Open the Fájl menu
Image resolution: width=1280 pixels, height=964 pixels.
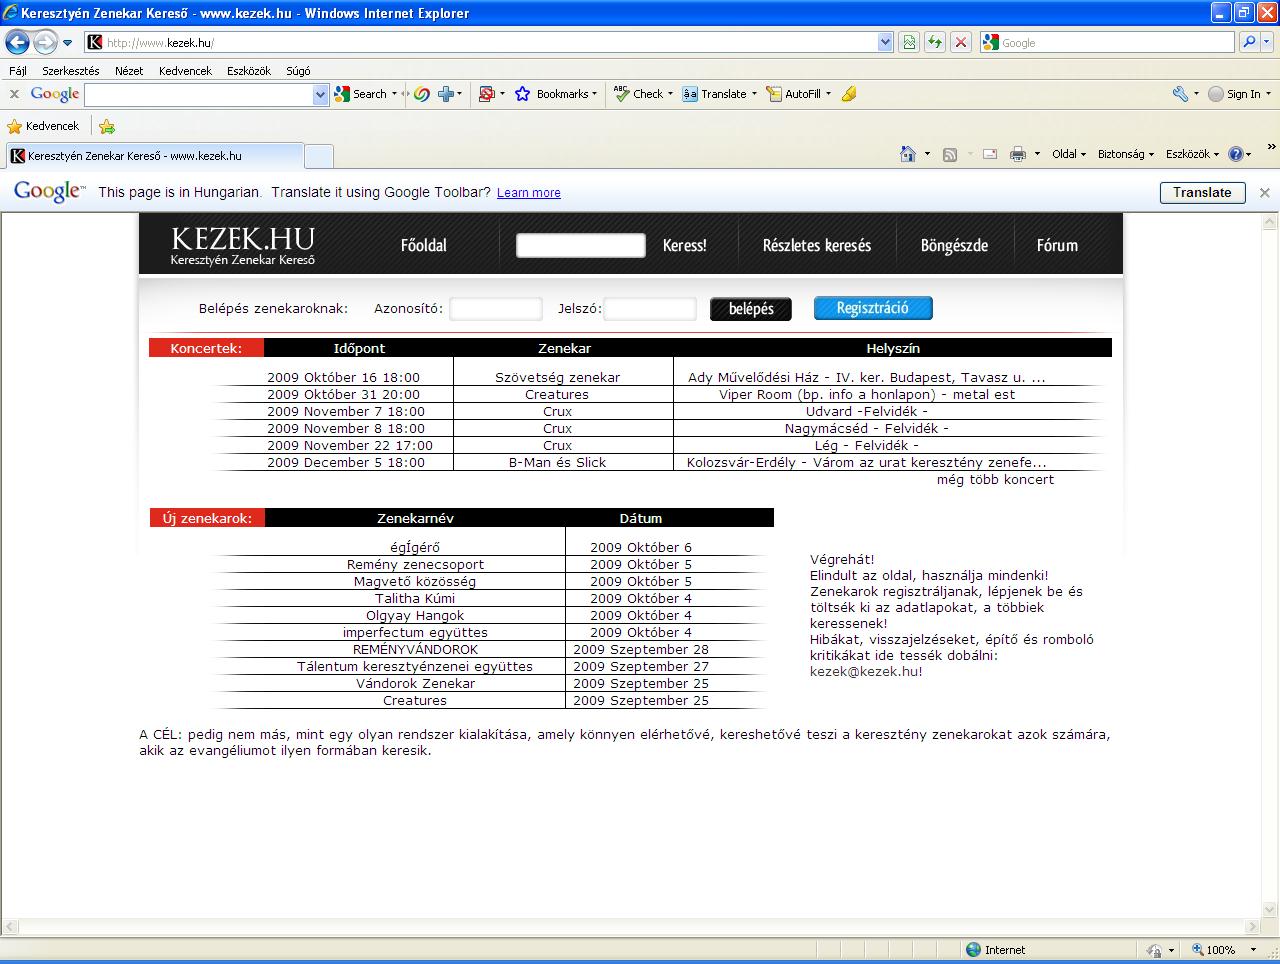(x=18, y=71)
